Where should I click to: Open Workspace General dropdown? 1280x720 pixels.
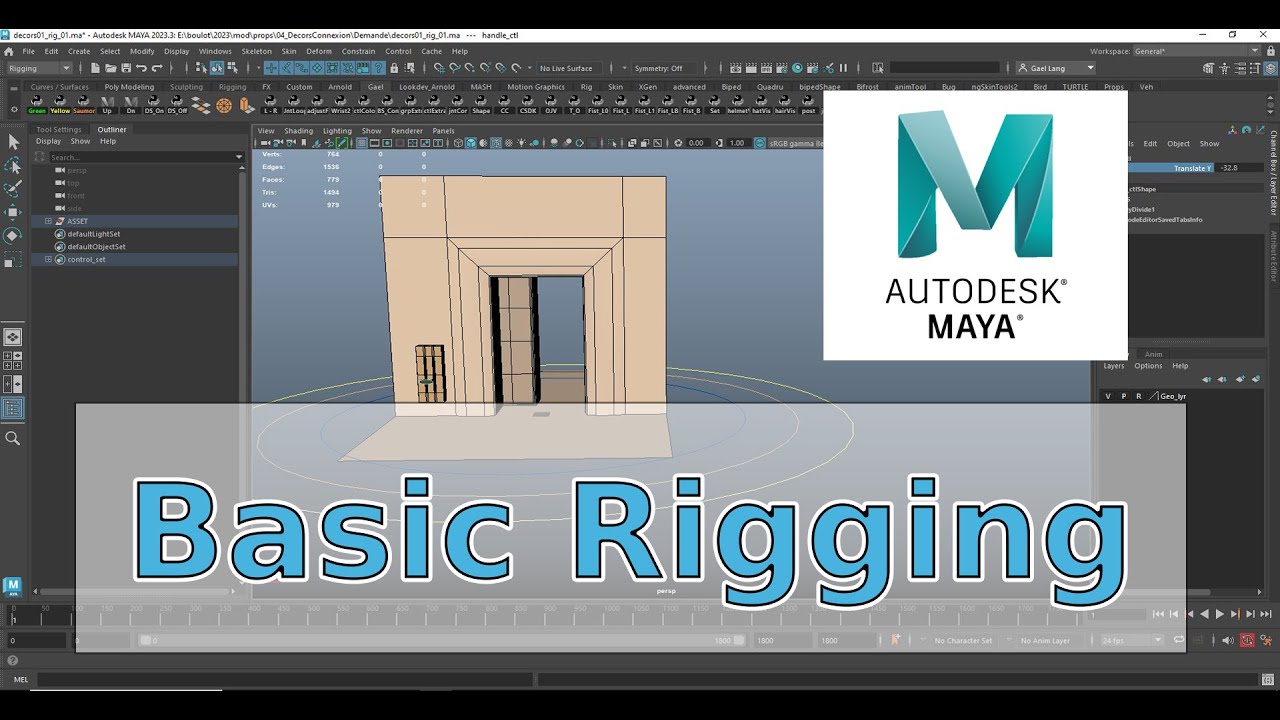pos(1196,51)
